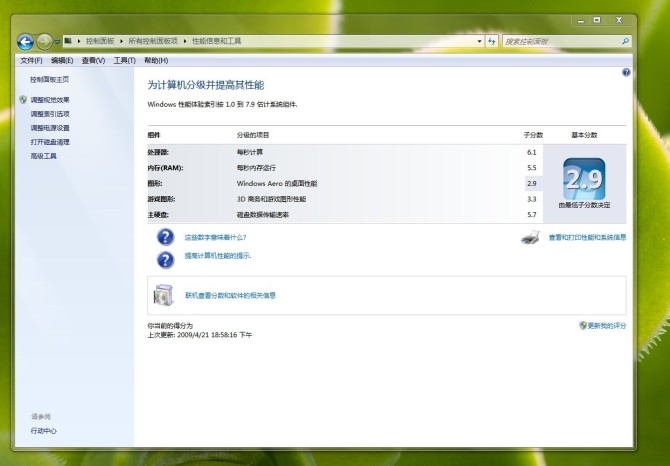Open 这些数字意味着什么? link

tap(215, 237)
